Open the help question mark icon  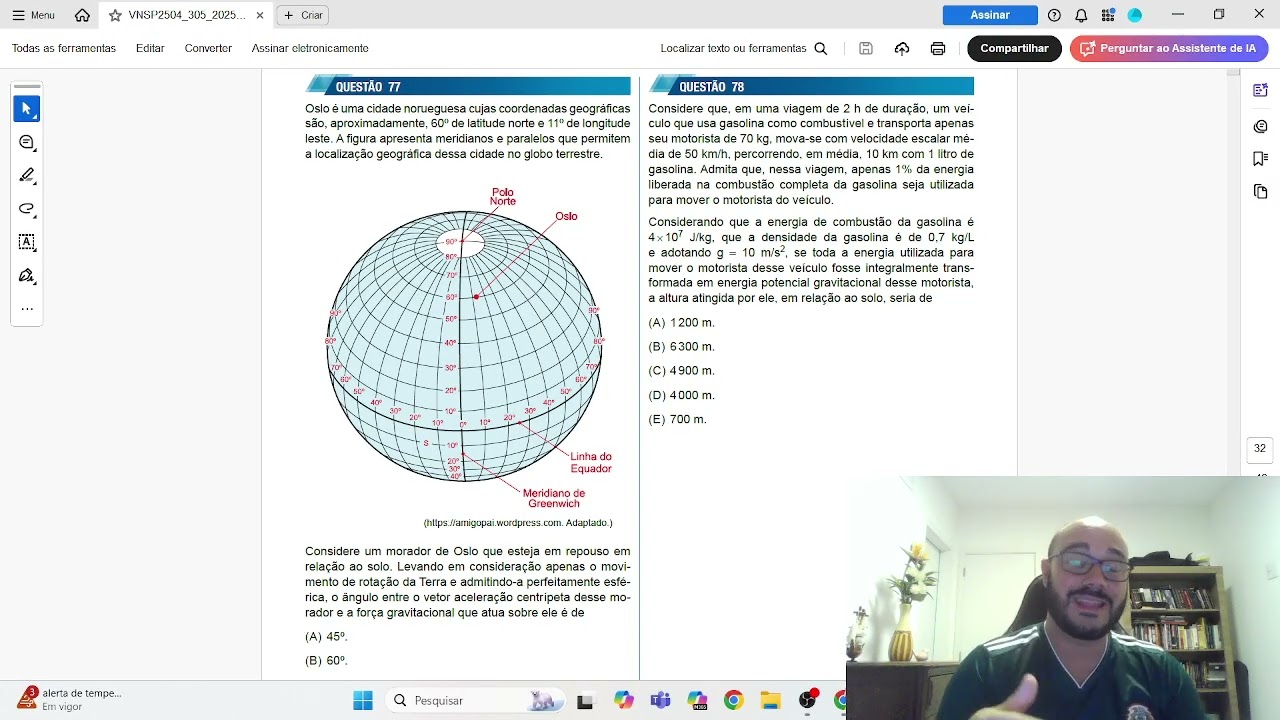[1054, 15]
